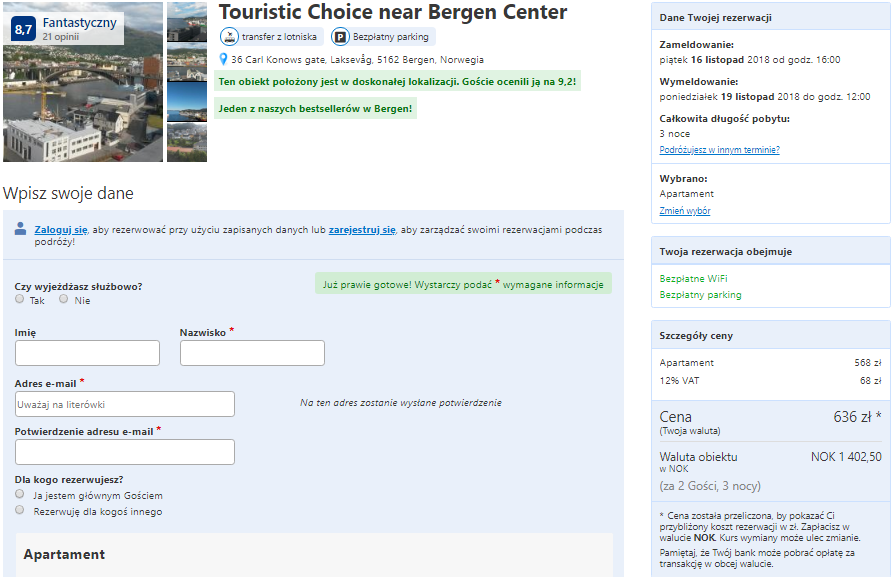Focus the Nazwisko text field

point(252,353)
